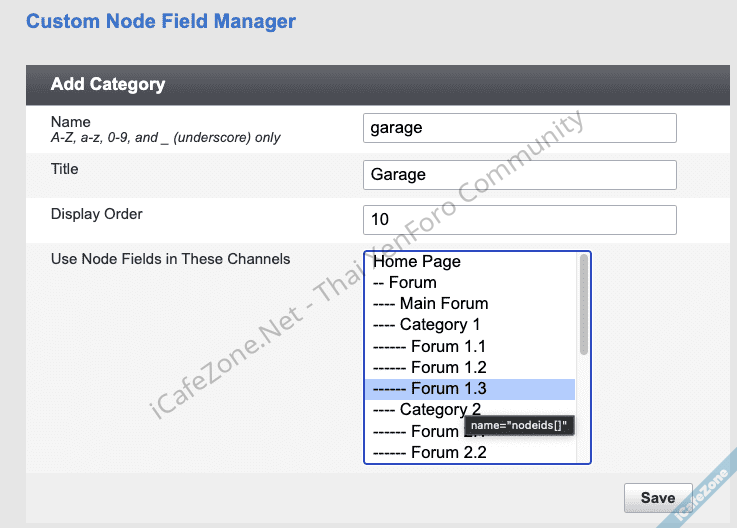The image size is (737, 528).
Task: Click the Display Order field showing 10
Action: click(x=519, y=220)
